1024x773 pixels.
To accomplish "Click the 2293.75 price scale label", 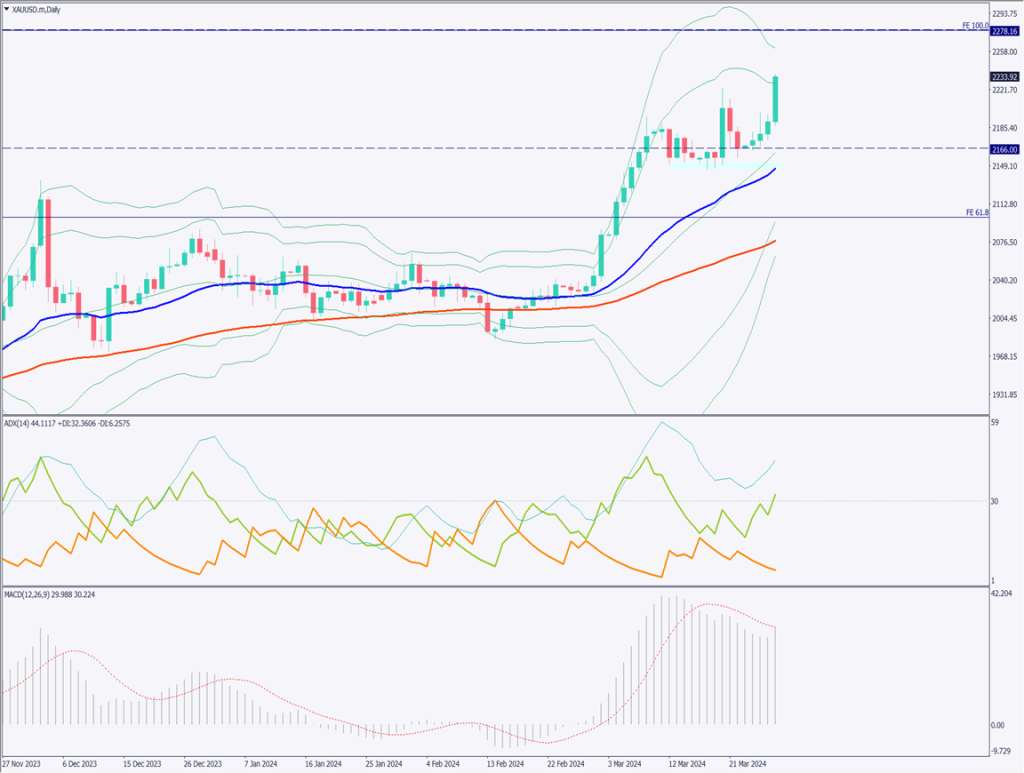I will [x=1003, y=14].
